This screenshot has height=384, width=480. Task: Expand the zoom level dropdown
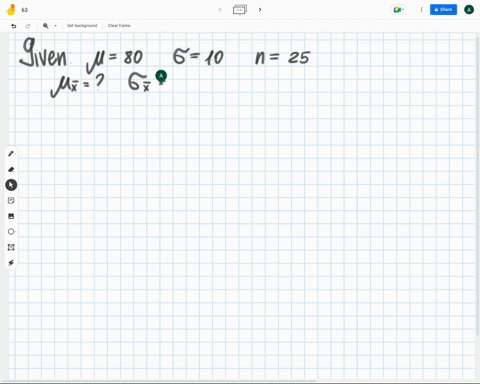(56, 26)
